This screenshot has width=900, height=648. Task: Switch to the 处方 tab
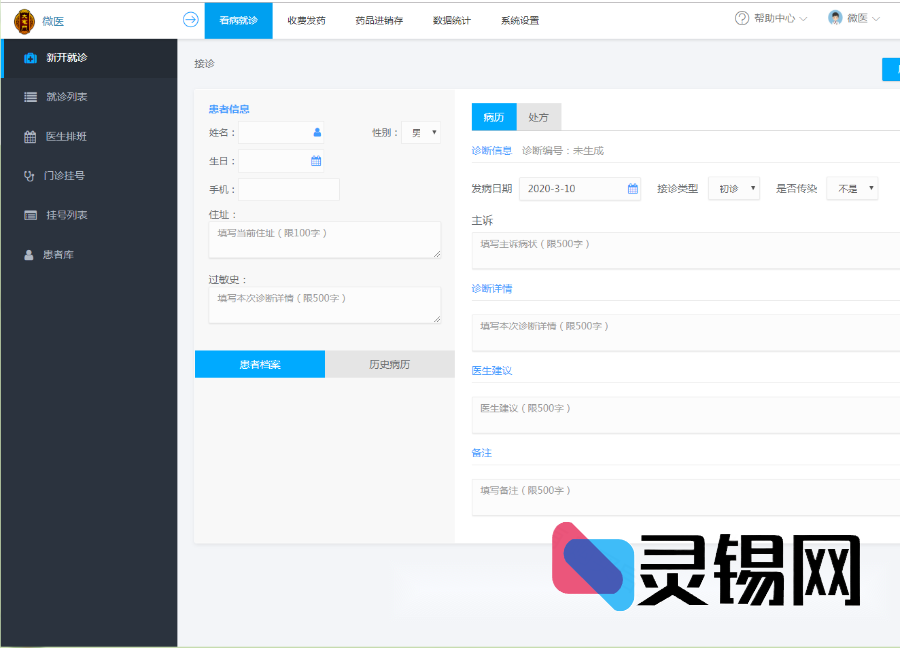coord(539,117)
